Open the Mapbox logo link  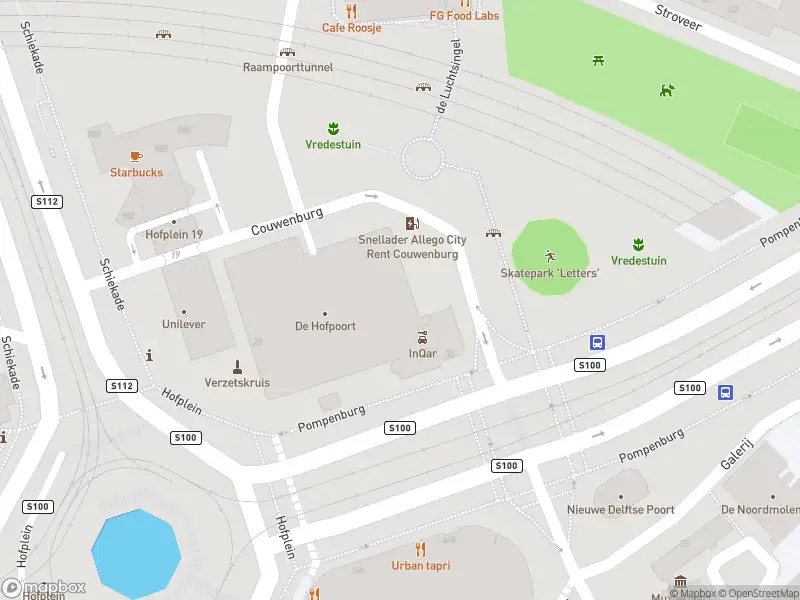coord(43,588)
